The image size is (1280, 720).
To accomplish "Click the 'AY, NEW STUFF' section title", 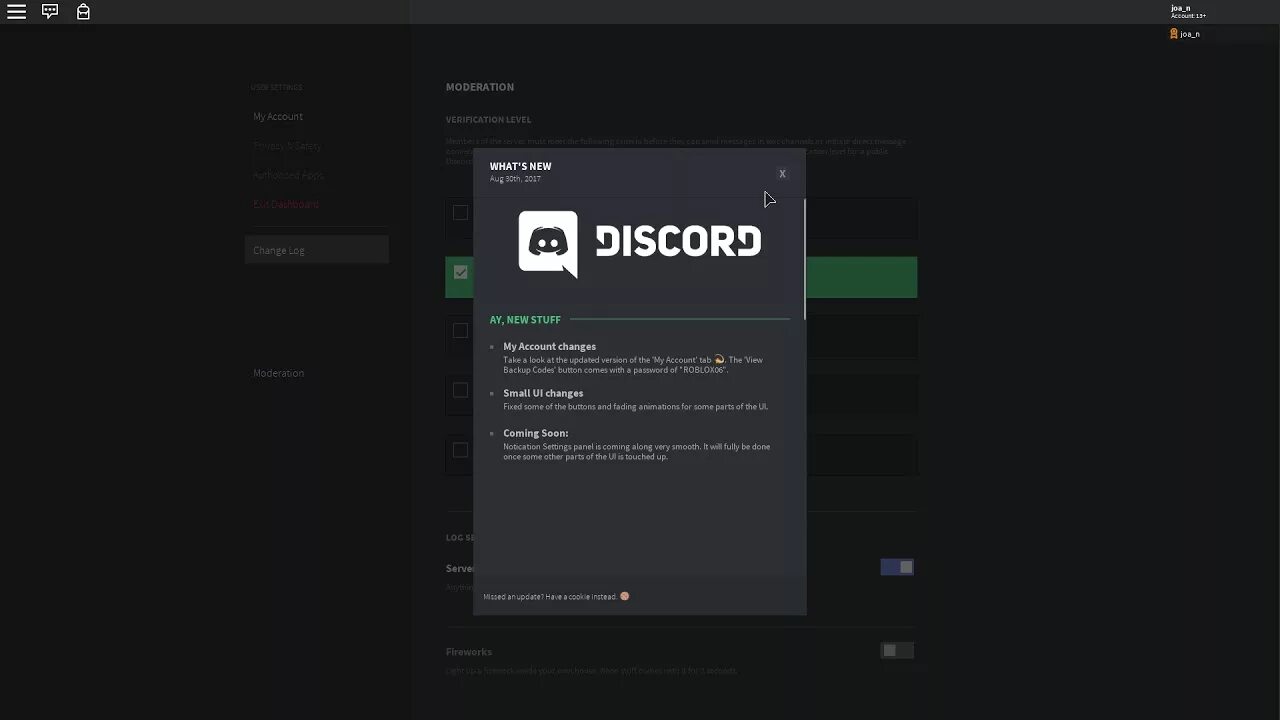I will 525,320.
